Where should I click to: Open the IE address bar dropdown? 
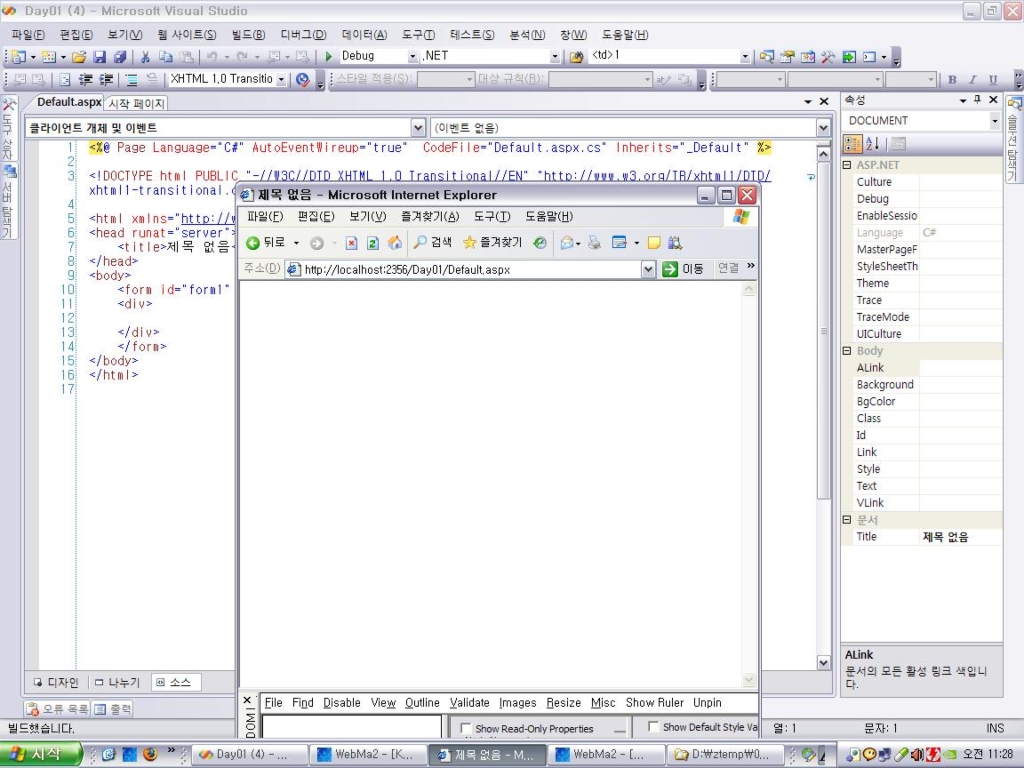click(x=648, y=269)
